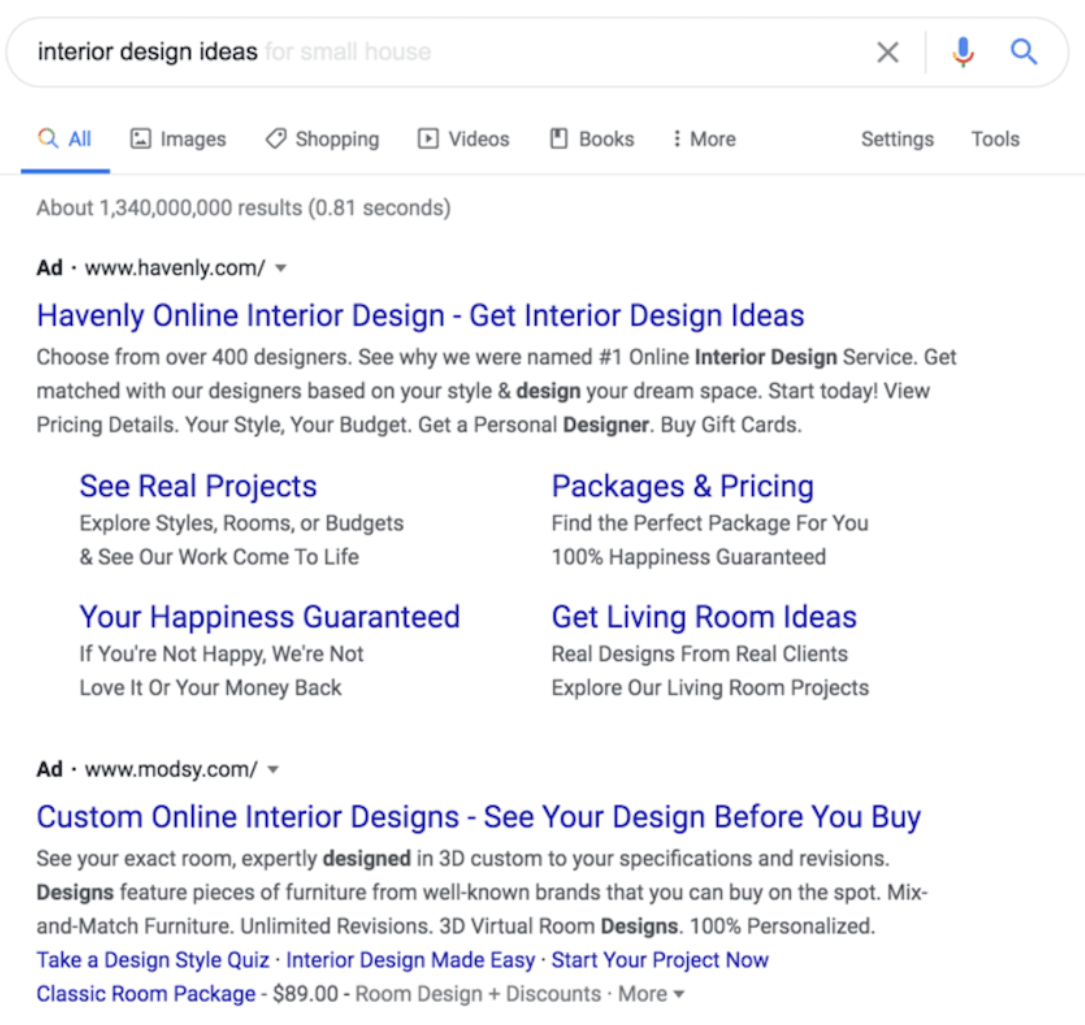Click the blue magnifying glass search icon
This screenshot has width=1085, height=1025.
(x=1023, y=52)
